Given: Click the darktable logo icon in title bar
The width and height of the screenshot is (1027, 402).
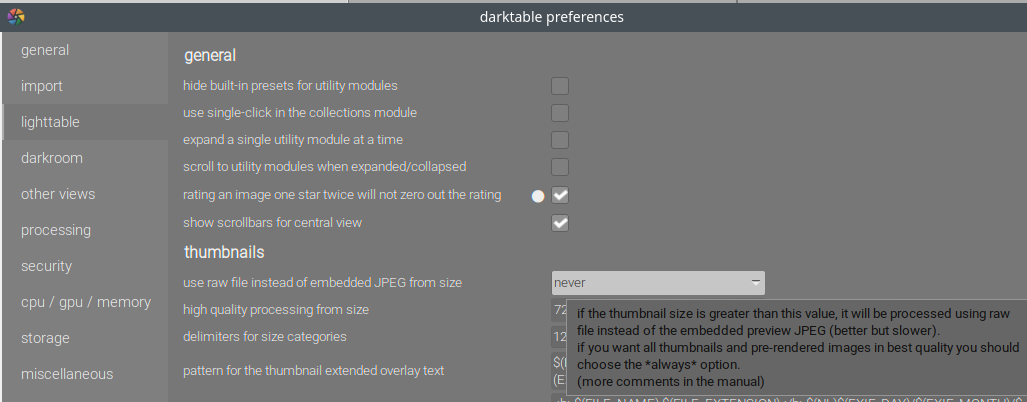Looking at the screenshot, I should tap(15, 16).
